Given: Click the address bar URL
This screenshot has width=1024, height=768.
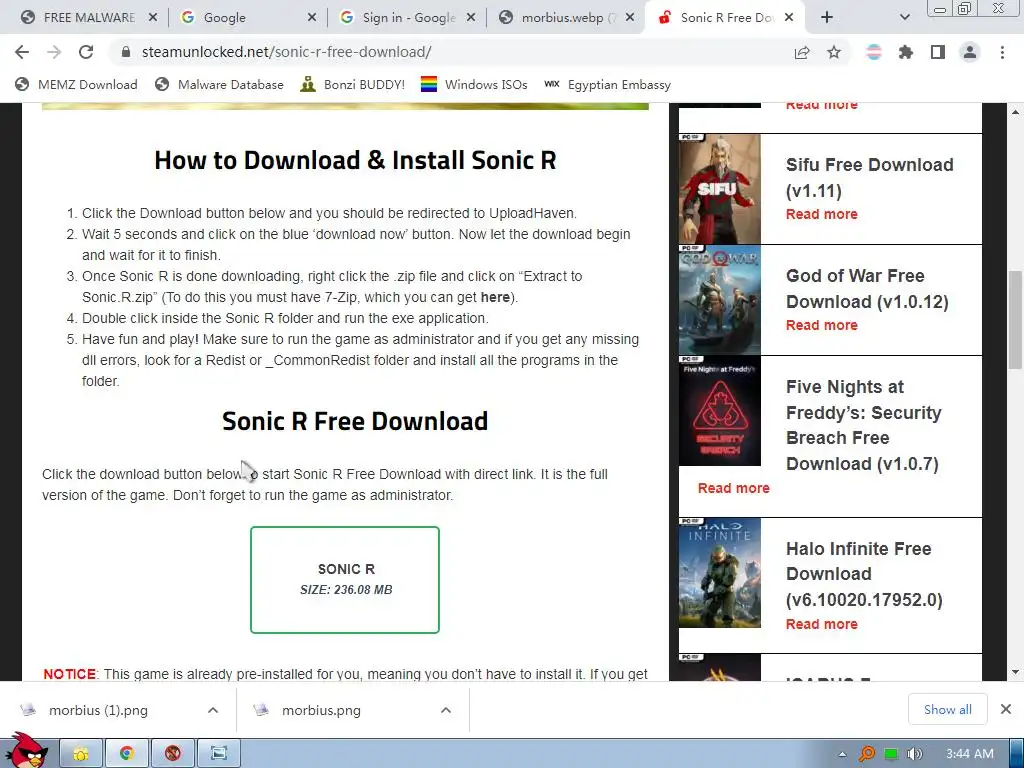Looking at the screenshot, I should click(287, 52).
